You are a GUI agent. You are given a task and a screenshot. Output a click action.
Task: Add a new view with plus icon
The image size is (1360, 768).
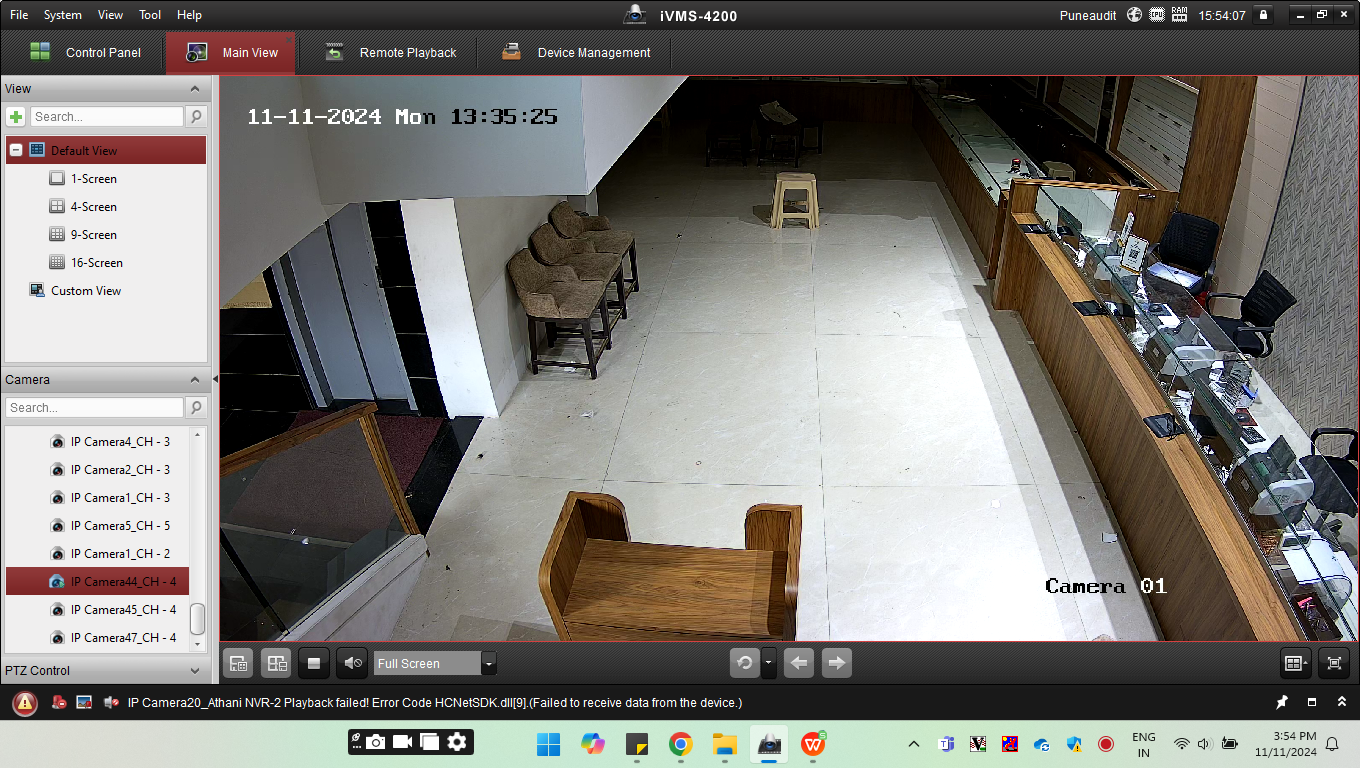click(16, 117)
